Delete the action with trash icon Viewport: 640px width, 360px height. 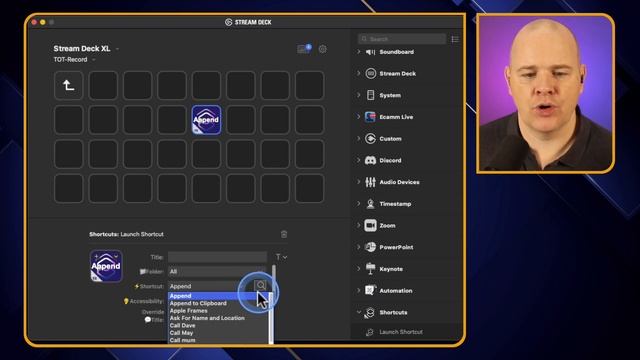284,234
